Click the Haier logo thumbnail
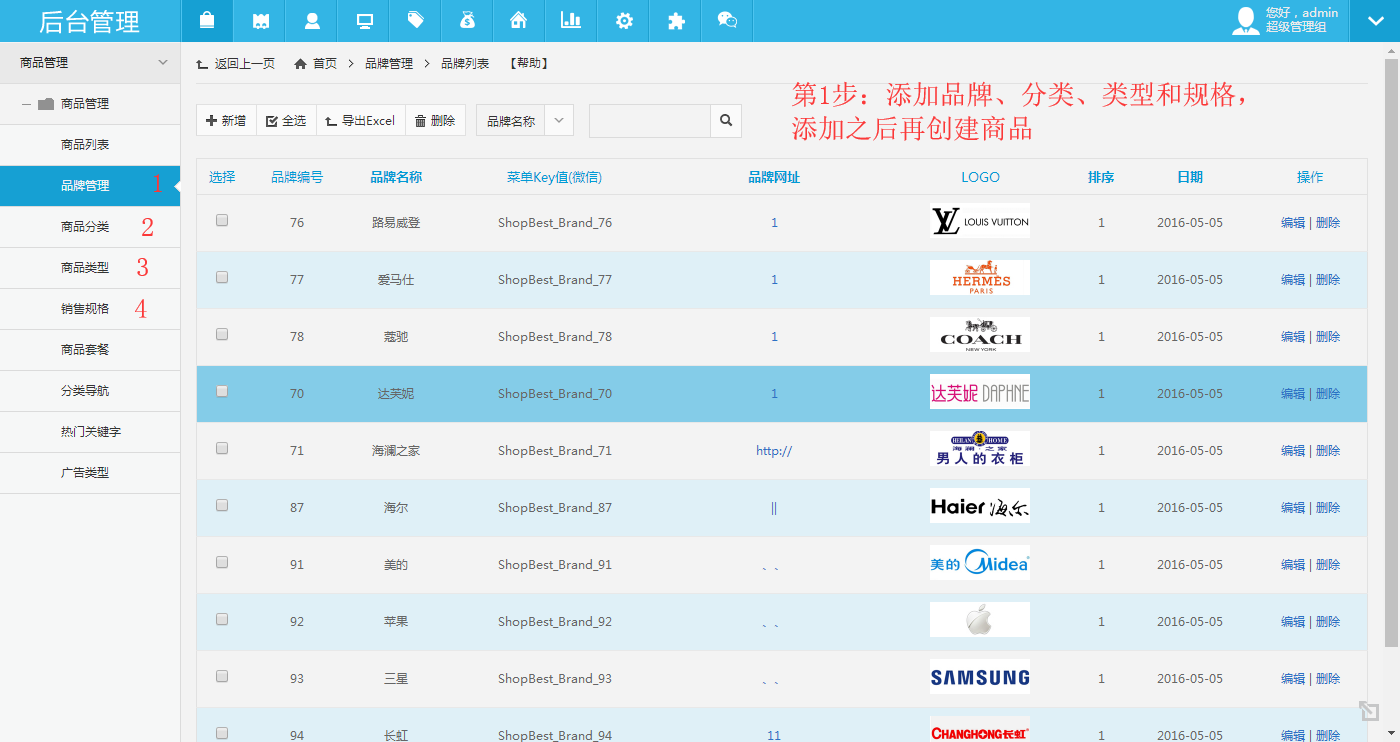The height and width of the screenshot is (742, 1400). [979, 506]
